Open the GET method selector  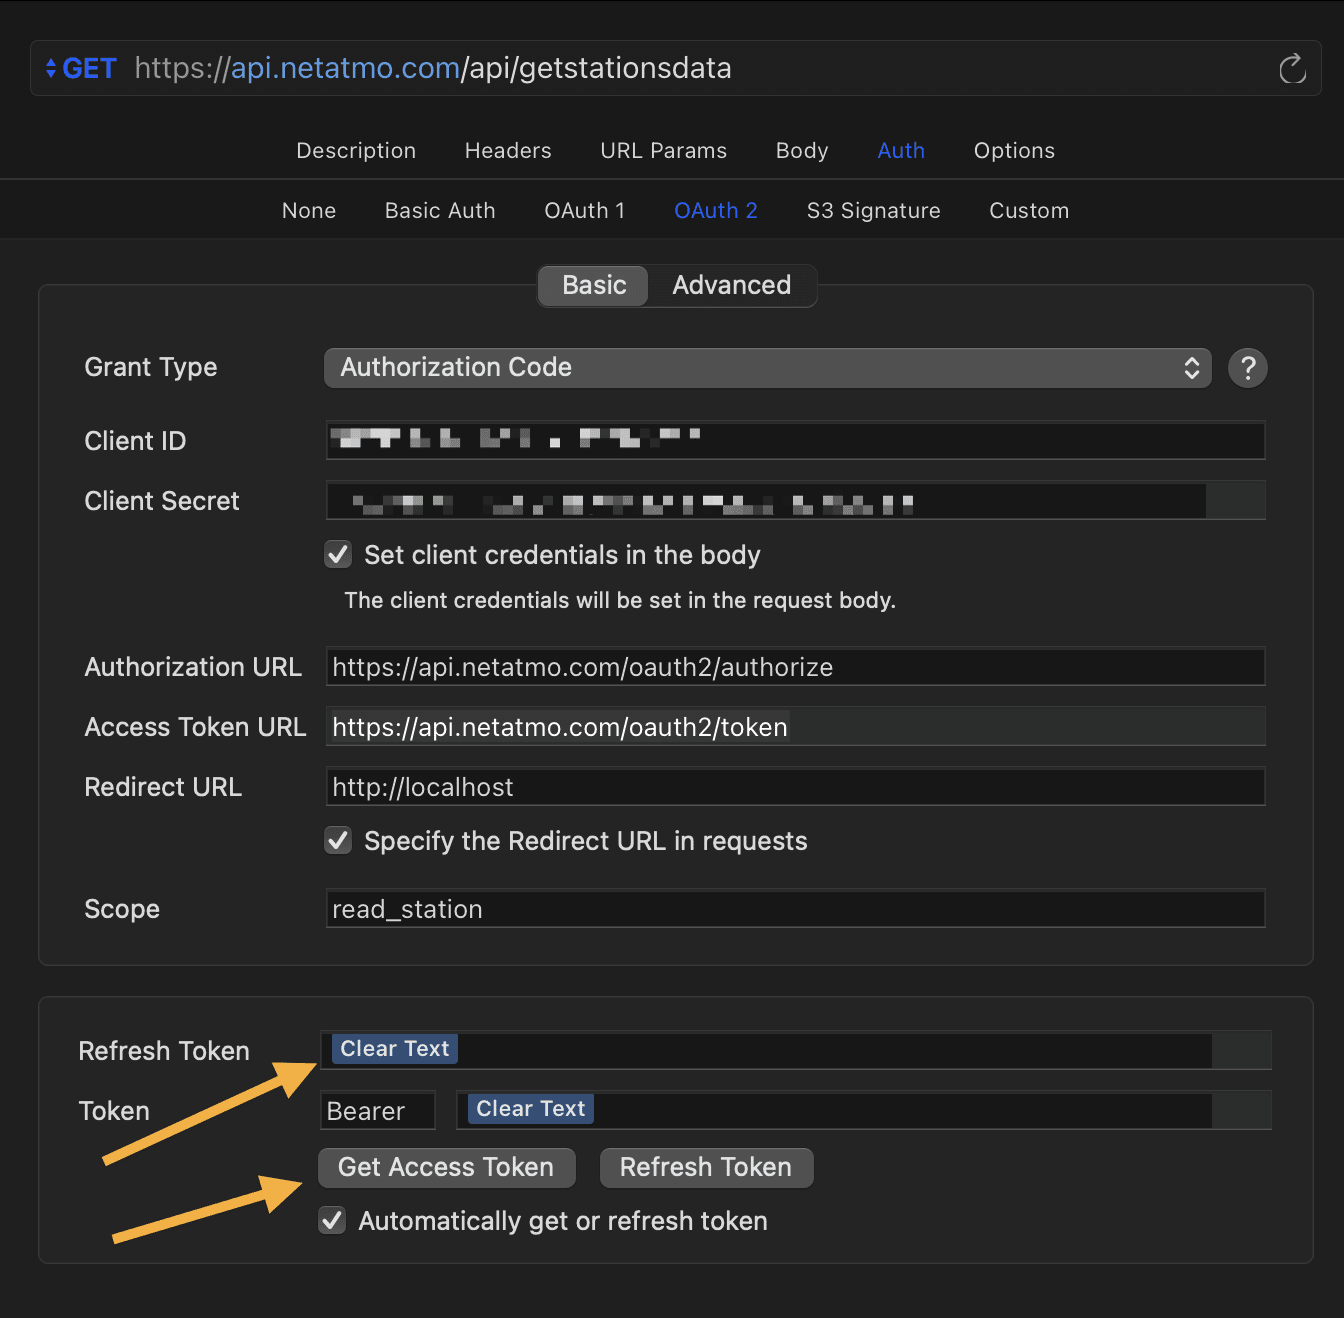(81, 68)
